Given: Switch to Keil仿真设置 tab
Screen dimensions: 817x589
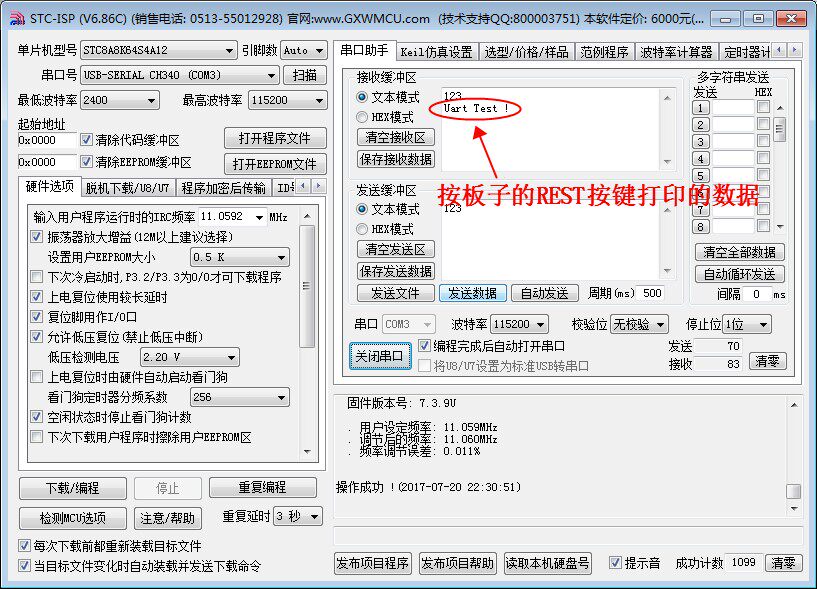Looking at the screenshot, I should coord(436,52).
